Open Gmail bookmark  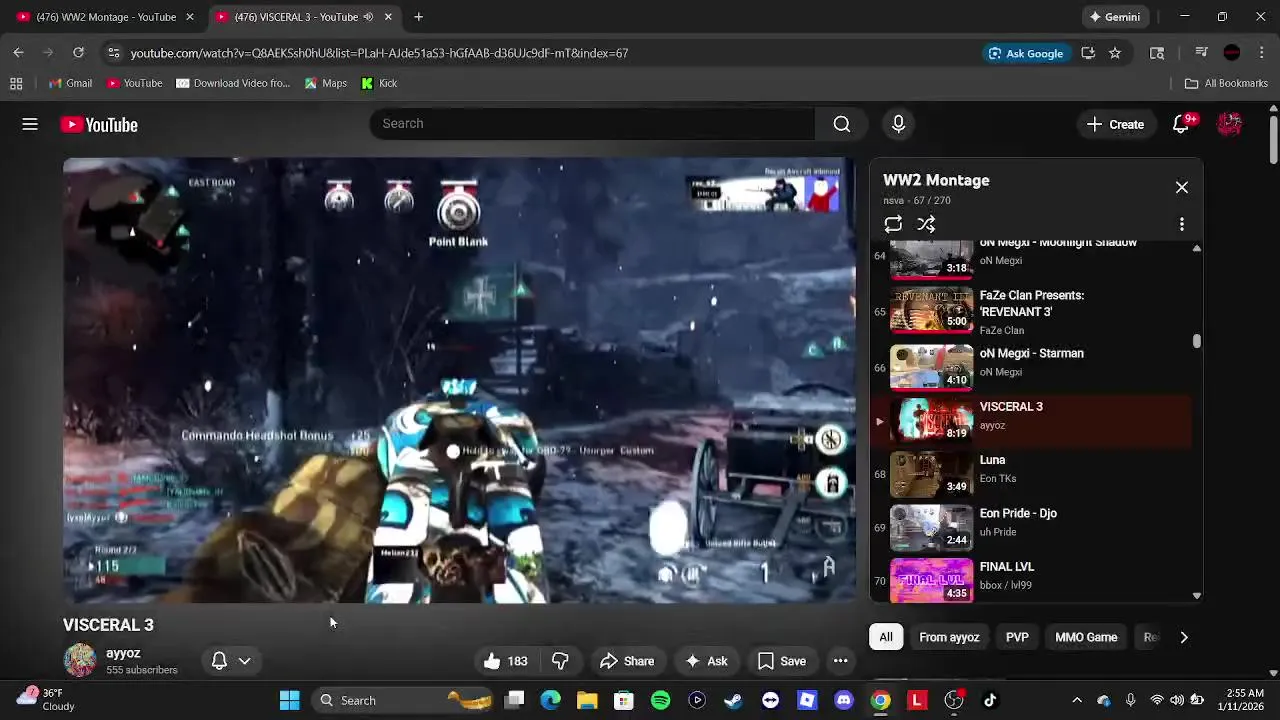pos(70,83)
